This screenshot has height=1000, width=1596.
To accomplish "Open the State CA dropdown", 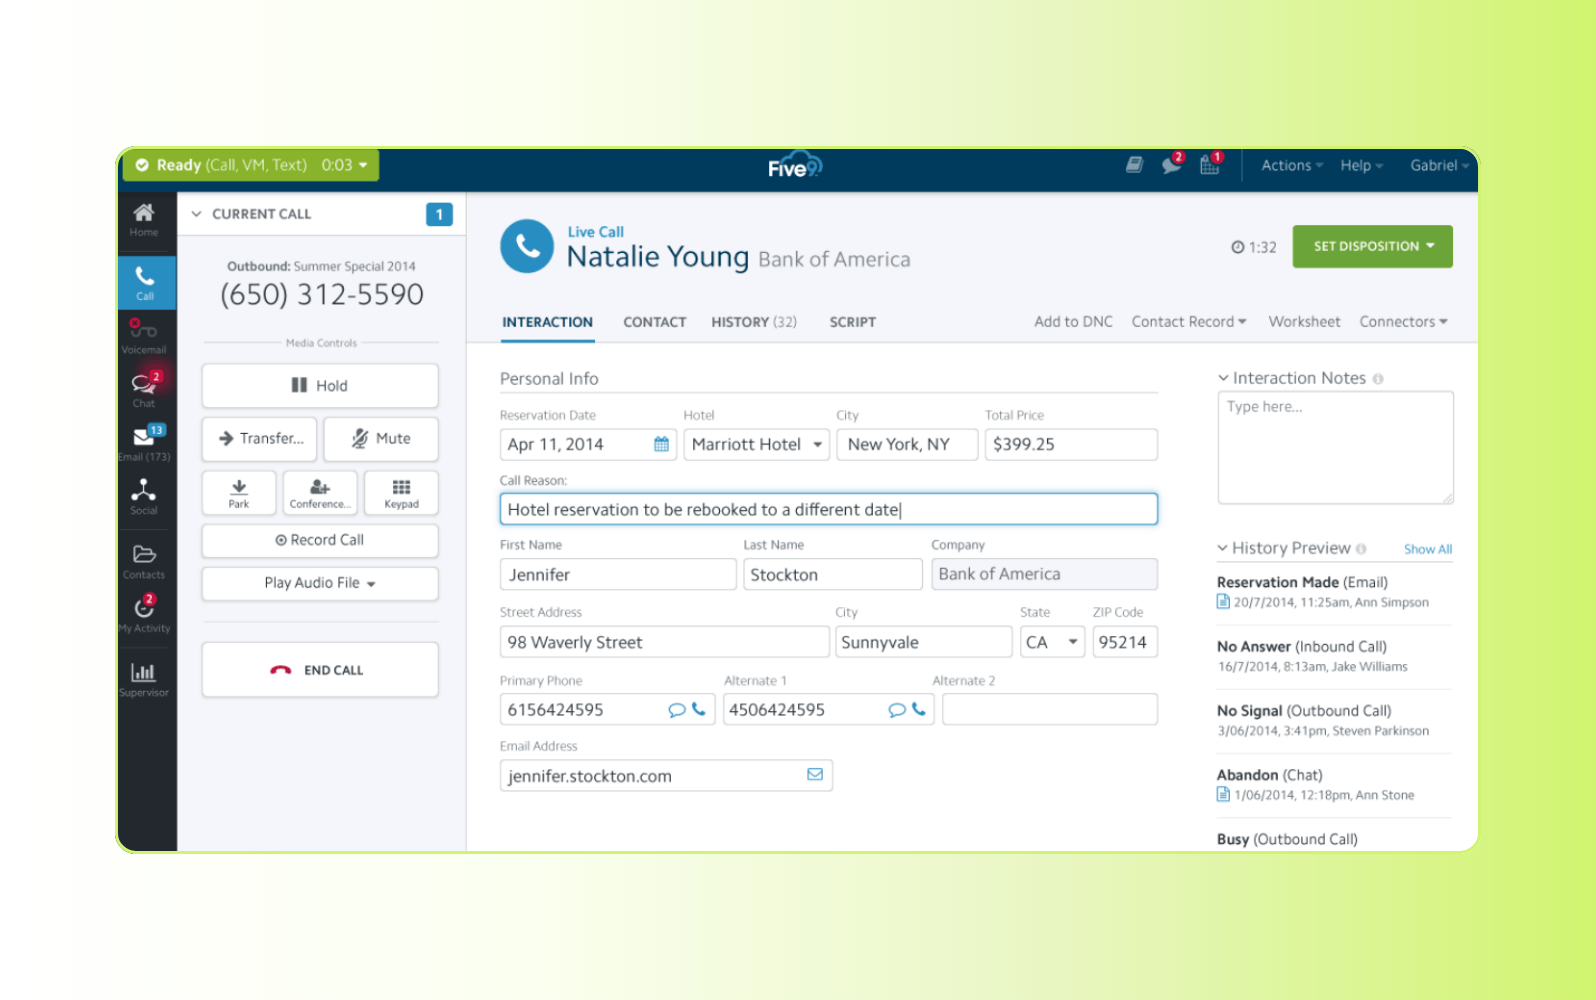I will pyautogui.click(x=1052, y=642).
